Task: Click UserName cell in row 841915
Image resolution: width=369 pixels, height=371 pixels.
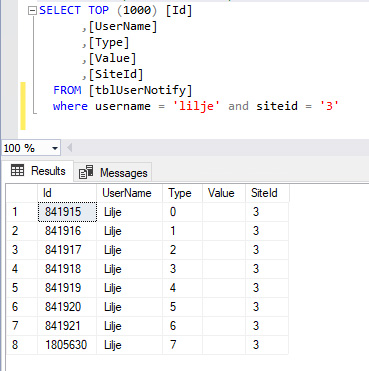Action: click(x=129, y=212)
